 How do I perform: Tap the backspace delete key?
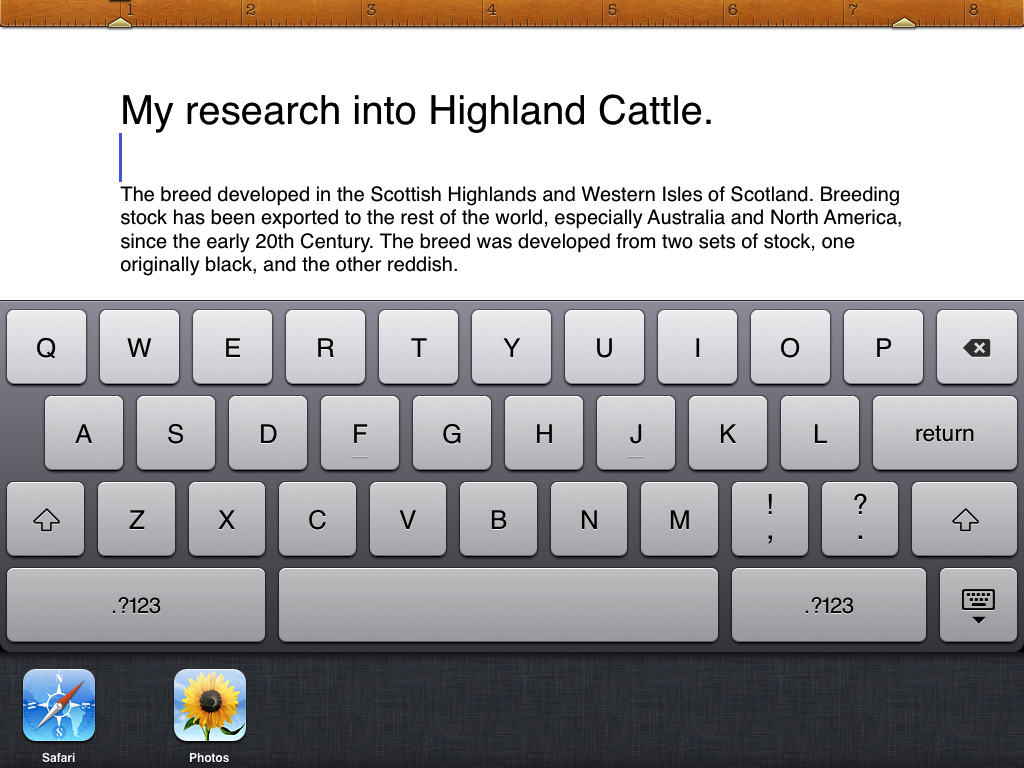(x=976, y=347)
